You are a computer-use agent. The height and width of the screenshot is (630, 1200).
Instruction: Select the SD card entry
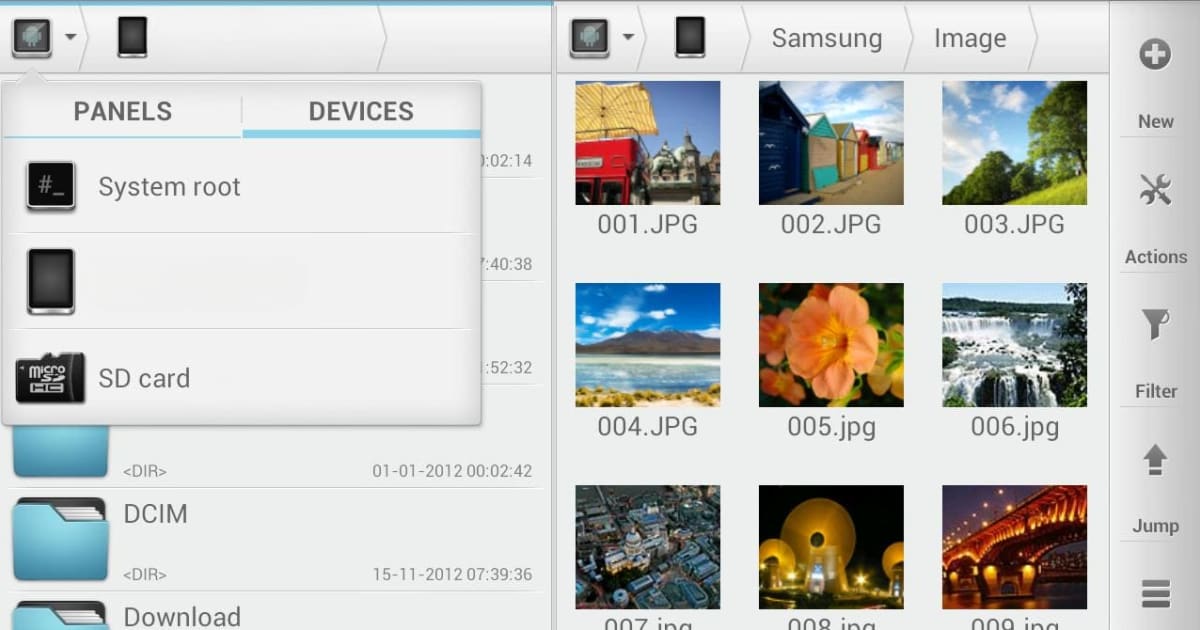(143, 378)
